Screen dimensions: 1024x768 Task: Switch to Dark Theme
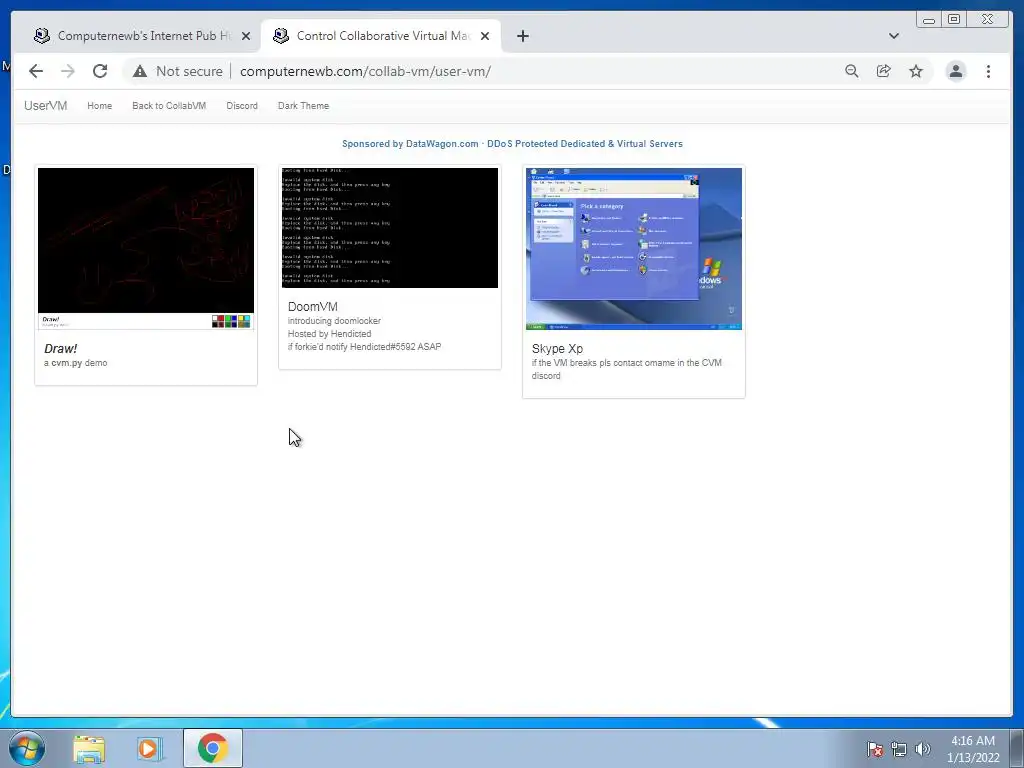(303, 106)
